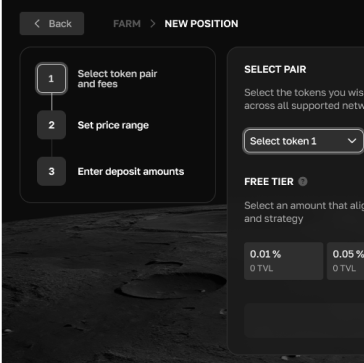Open the Select token 1 dropdown

click(x=303, y=141)
